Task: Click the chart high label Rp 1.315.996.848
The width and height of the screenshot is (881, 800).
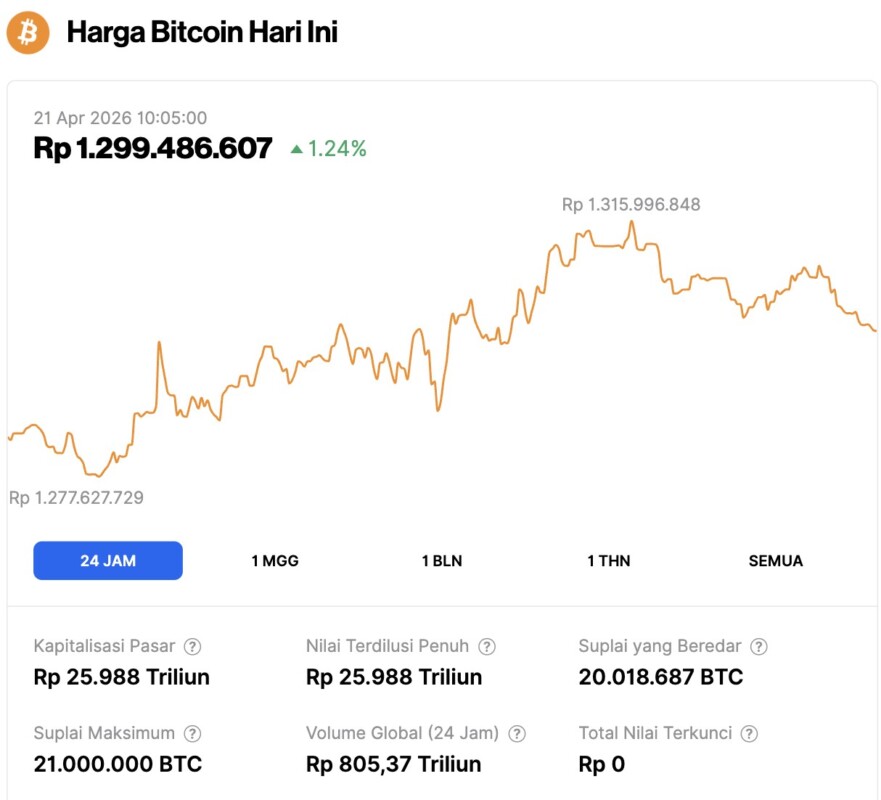Action: coord(631,205)
